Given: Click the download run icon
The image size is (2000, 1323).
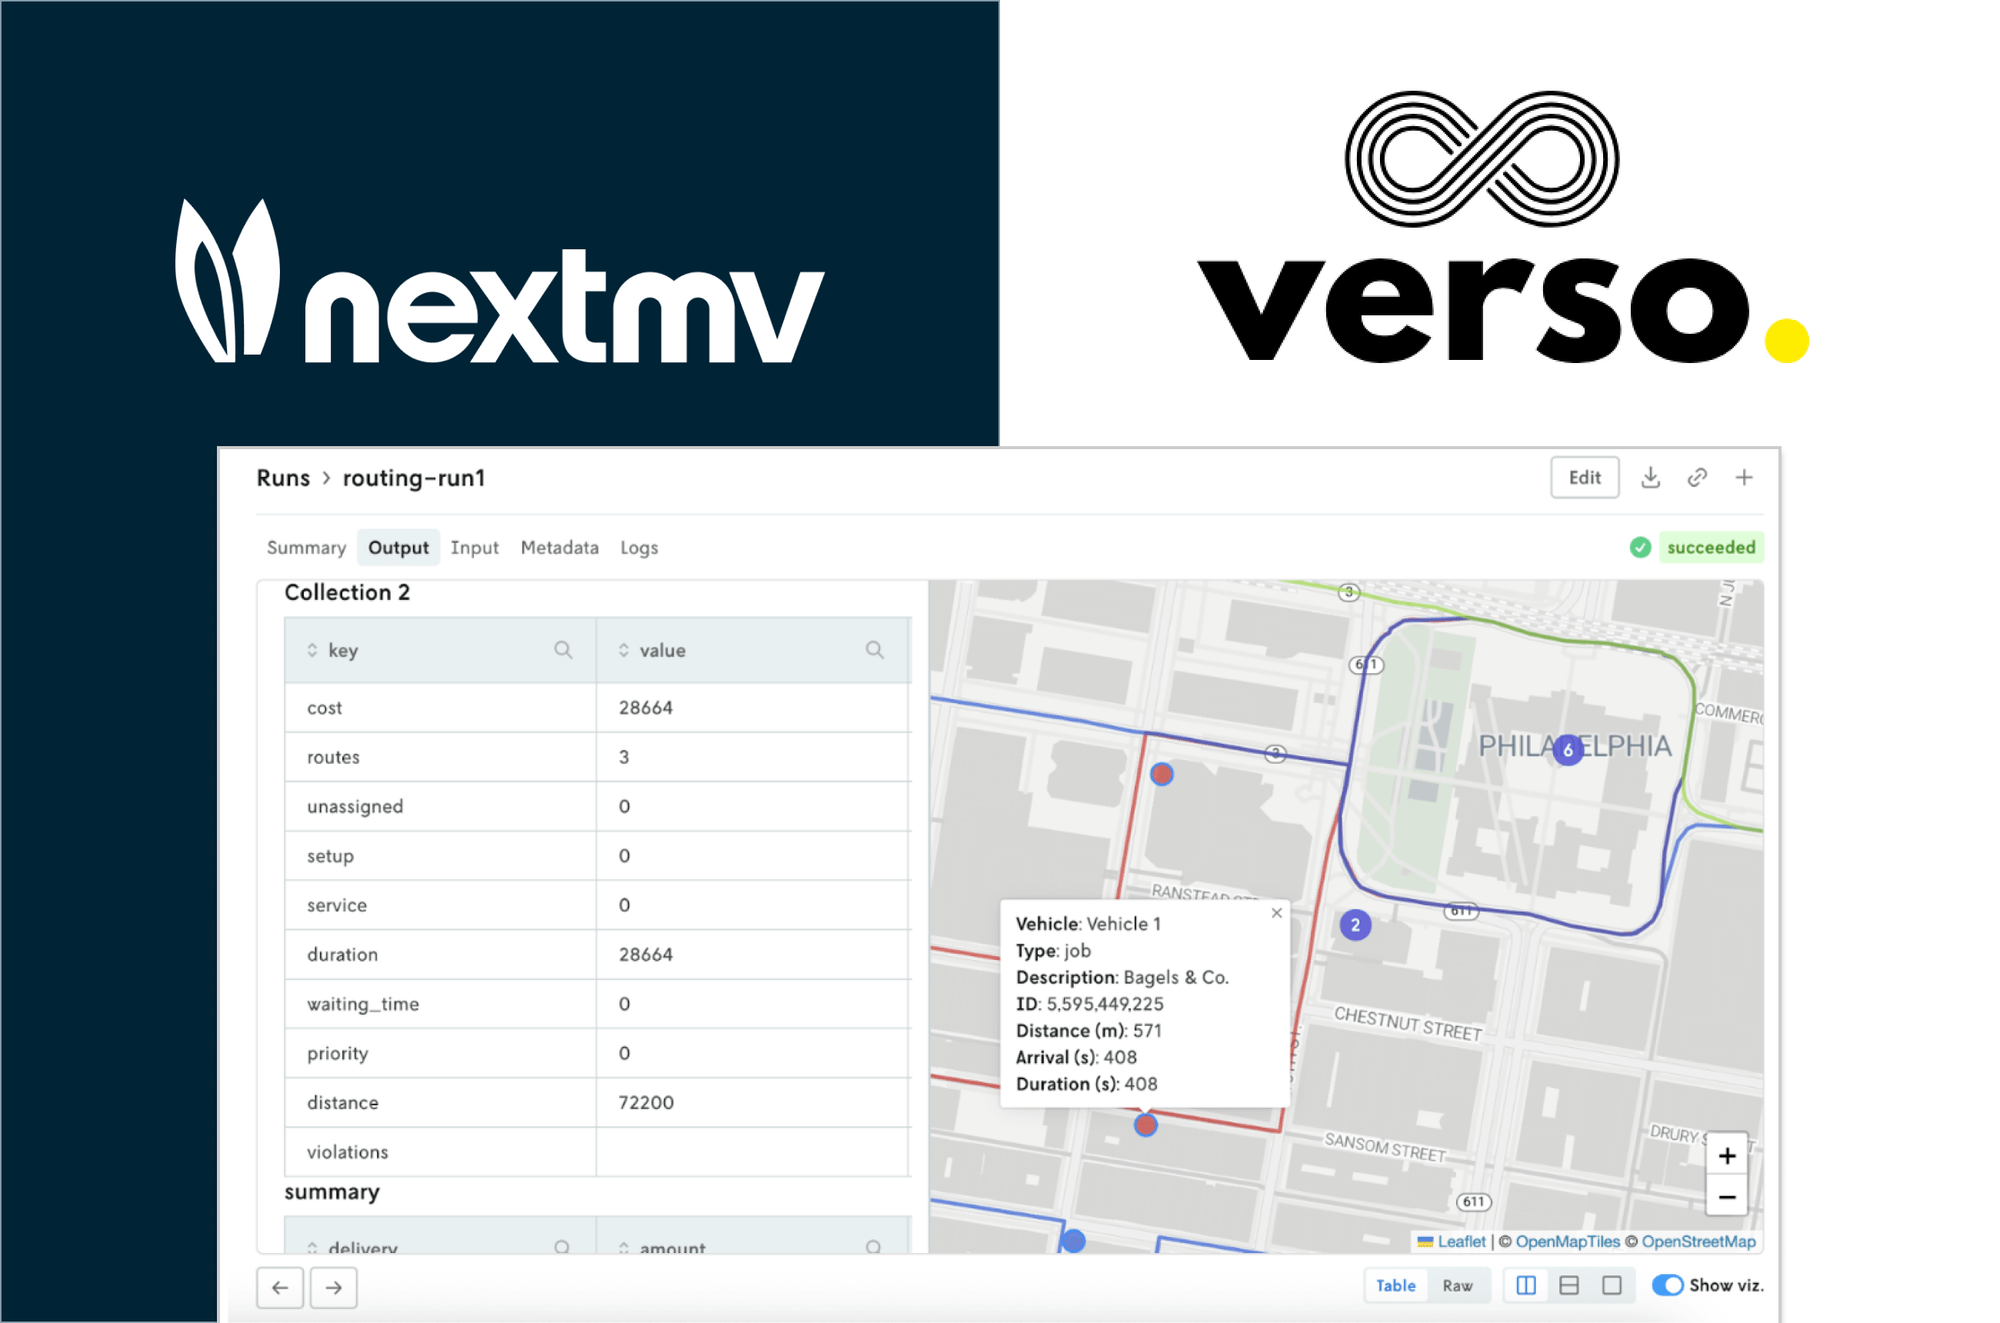Looking at the screenshot, I should pyautogui.click(x=1651, y=477).
